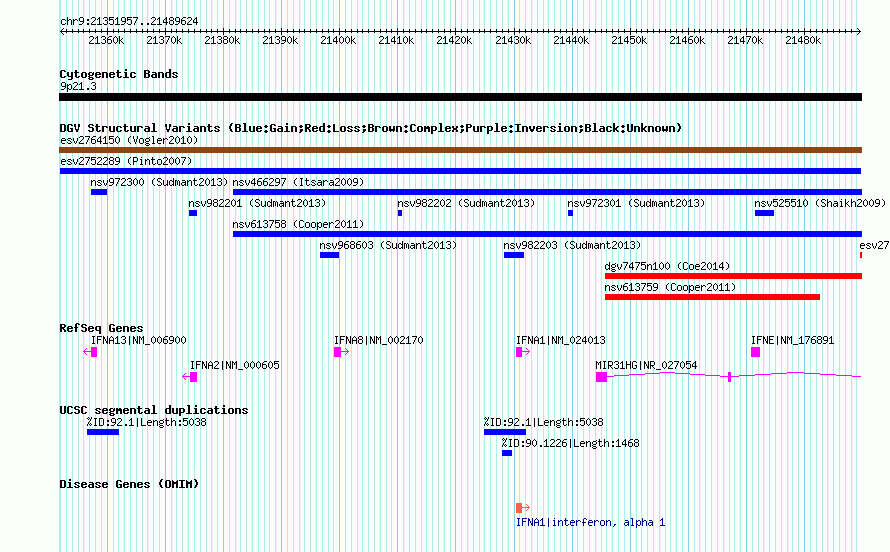Viewport: 890px width, 552px height.
Task: Click the 9p21.3 band label
Action: (x=78, y=86)
